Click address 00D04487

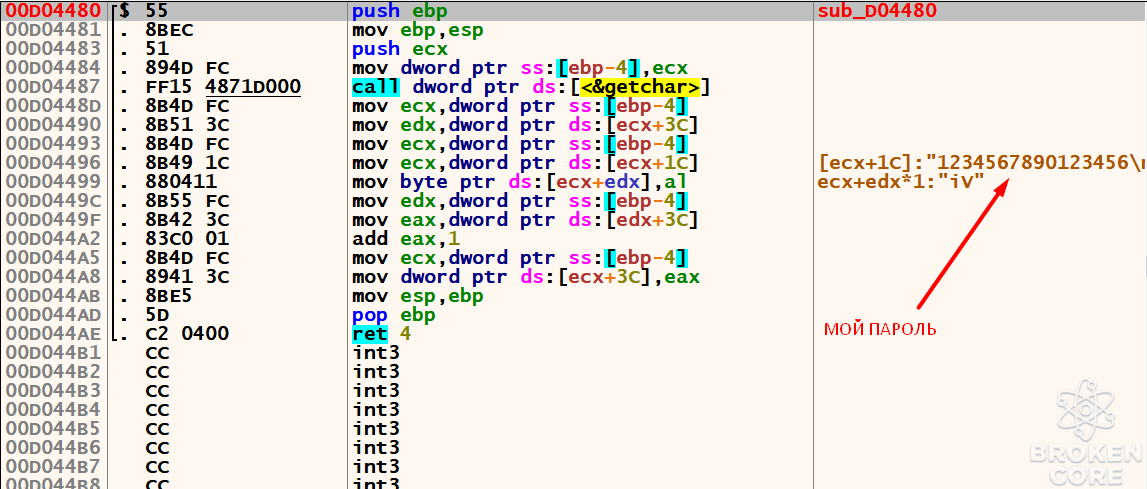click(x=53, y=88)
